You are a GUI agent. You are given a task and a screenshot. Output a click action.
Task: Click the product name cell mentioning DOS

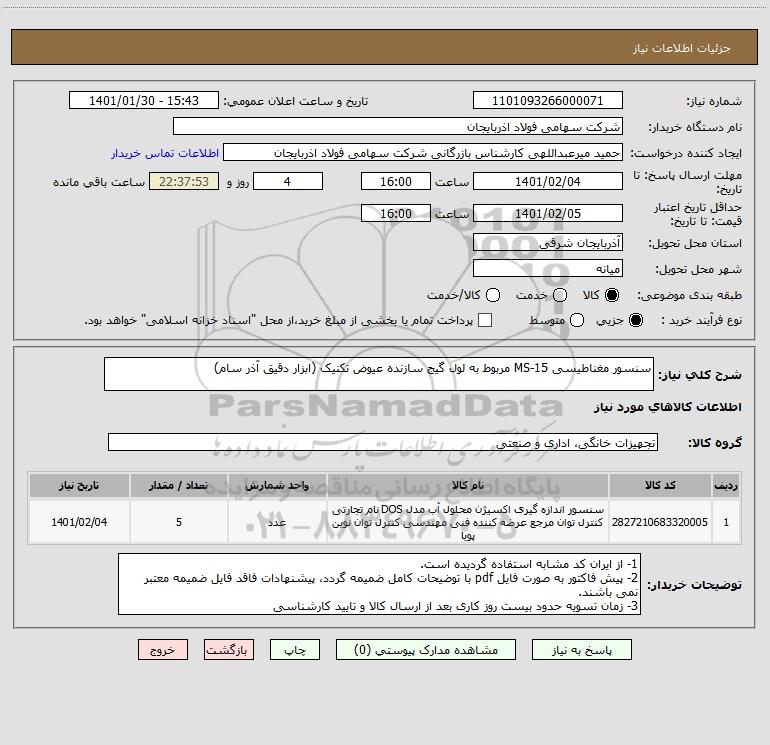pyautogui.click(x=468, y=522)
